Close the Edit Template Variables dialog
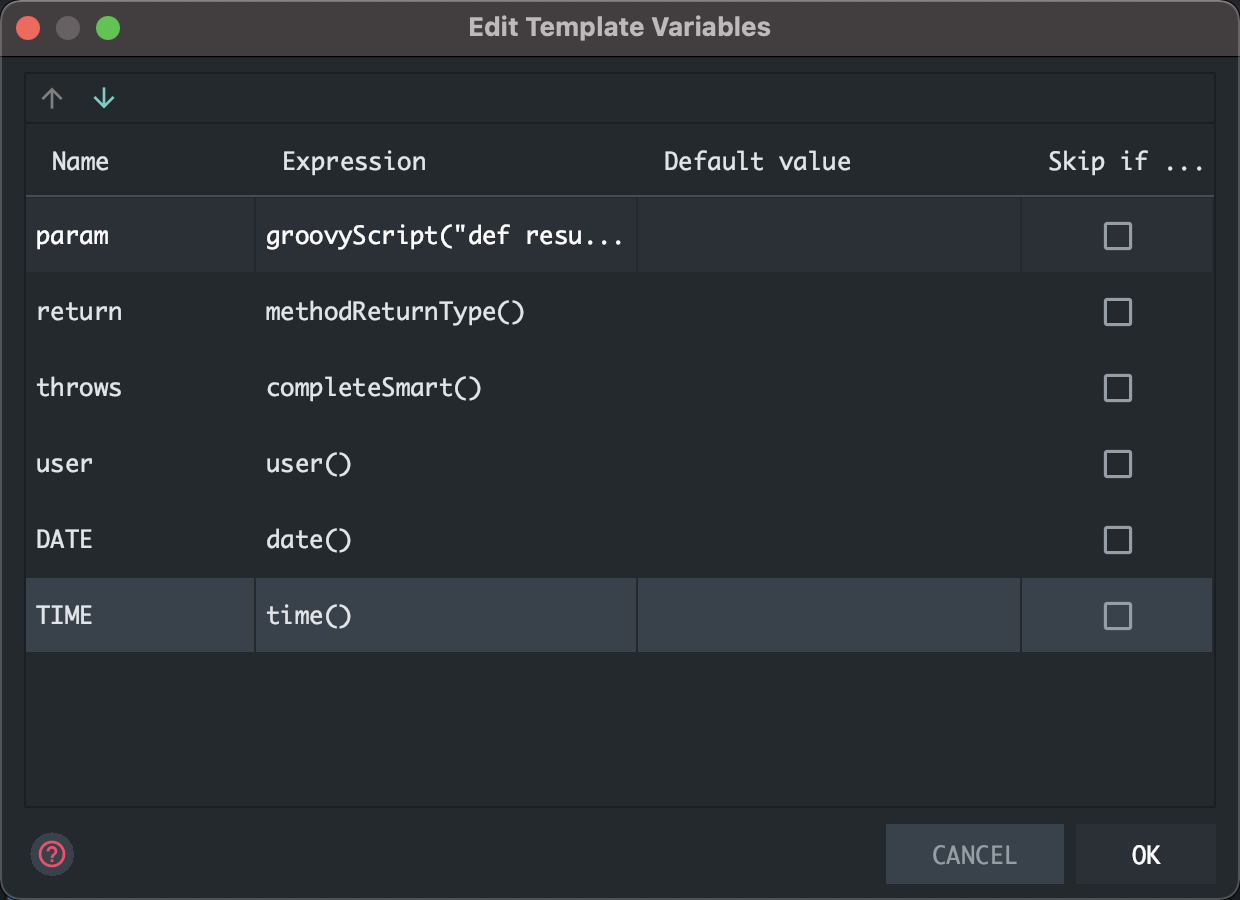Image resolution: width=1240 pixels, height=900 pixels. point(28,28)
